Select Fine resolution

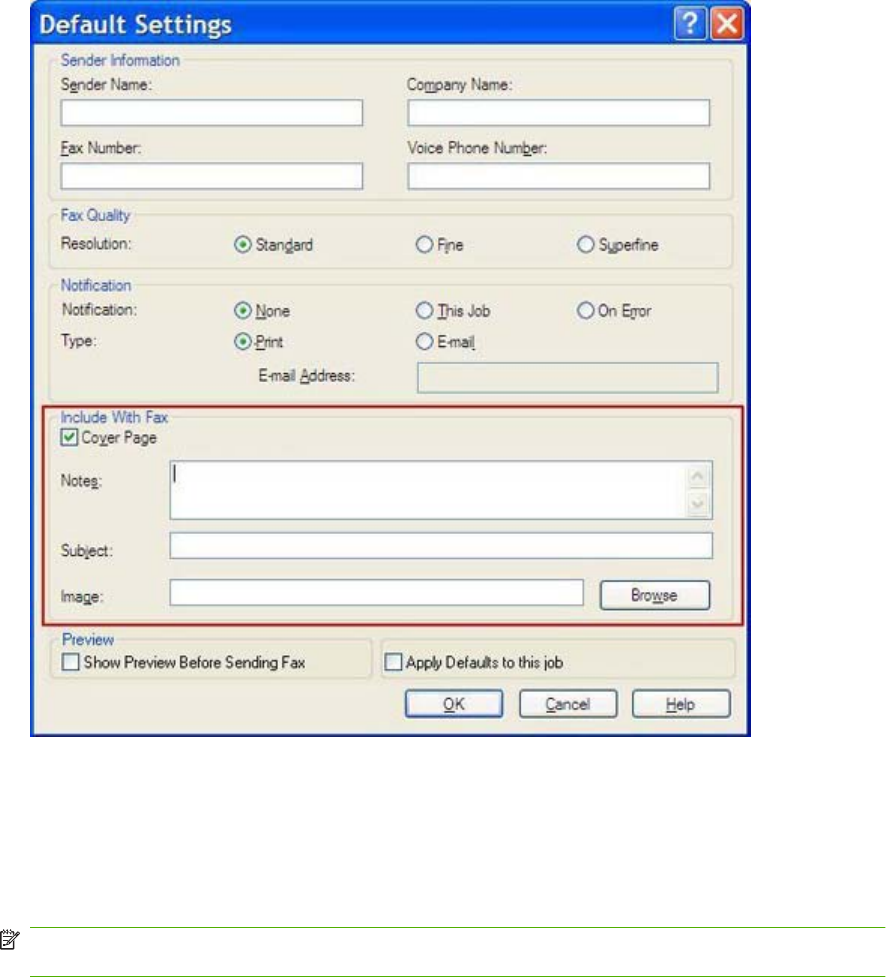[x=424, y=245]
